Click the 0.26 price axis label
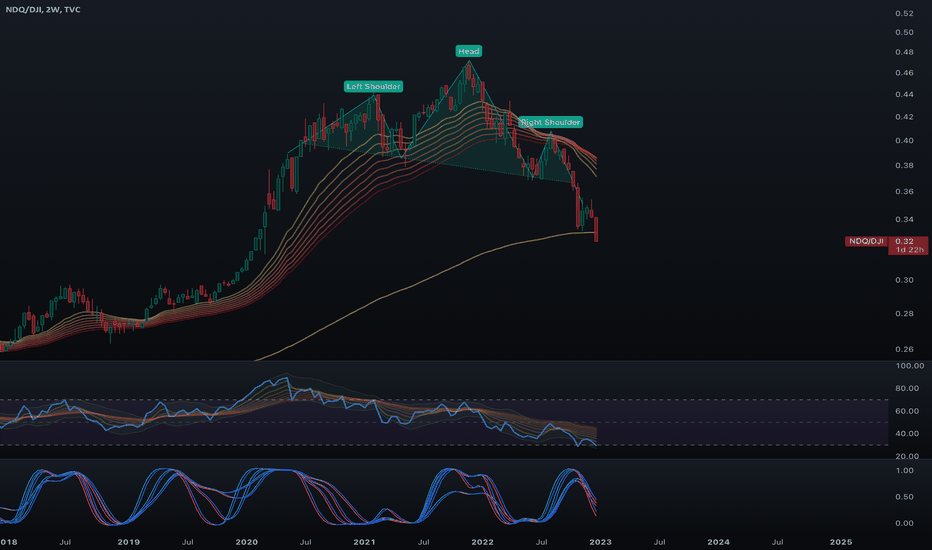The image size is (932, 550). click(904, 350)
